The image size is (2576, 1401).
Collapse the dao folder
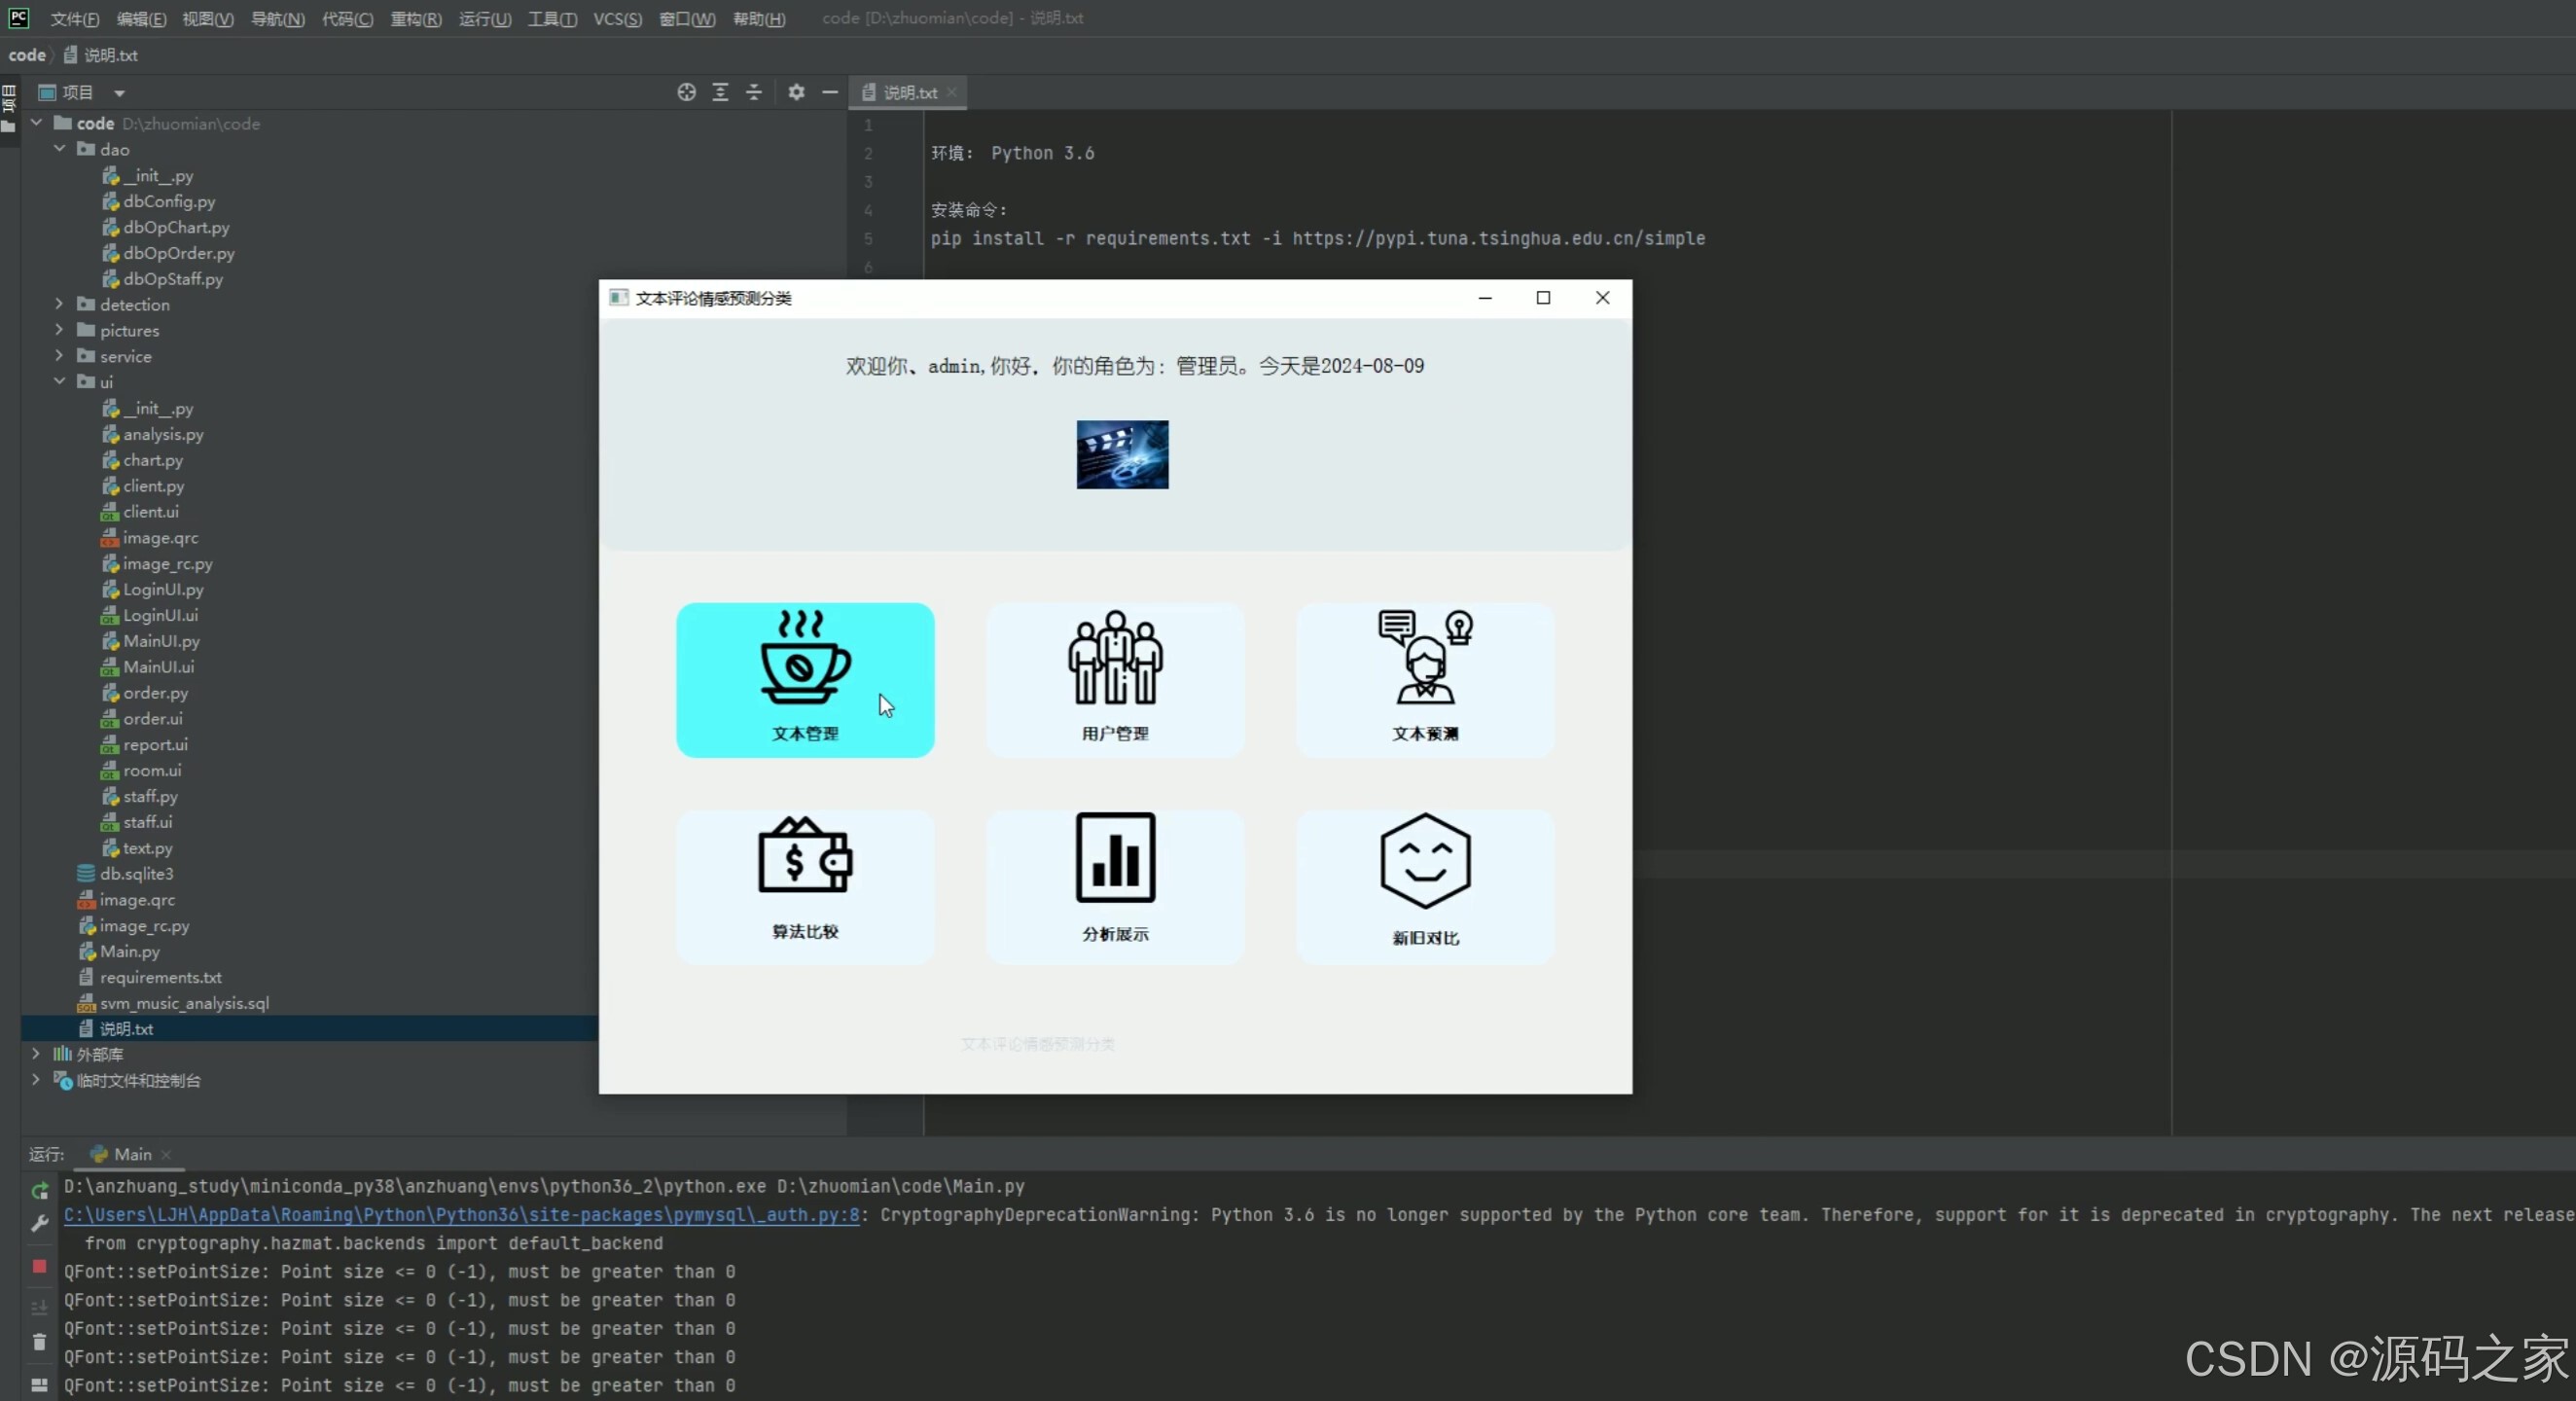point(59,149)
